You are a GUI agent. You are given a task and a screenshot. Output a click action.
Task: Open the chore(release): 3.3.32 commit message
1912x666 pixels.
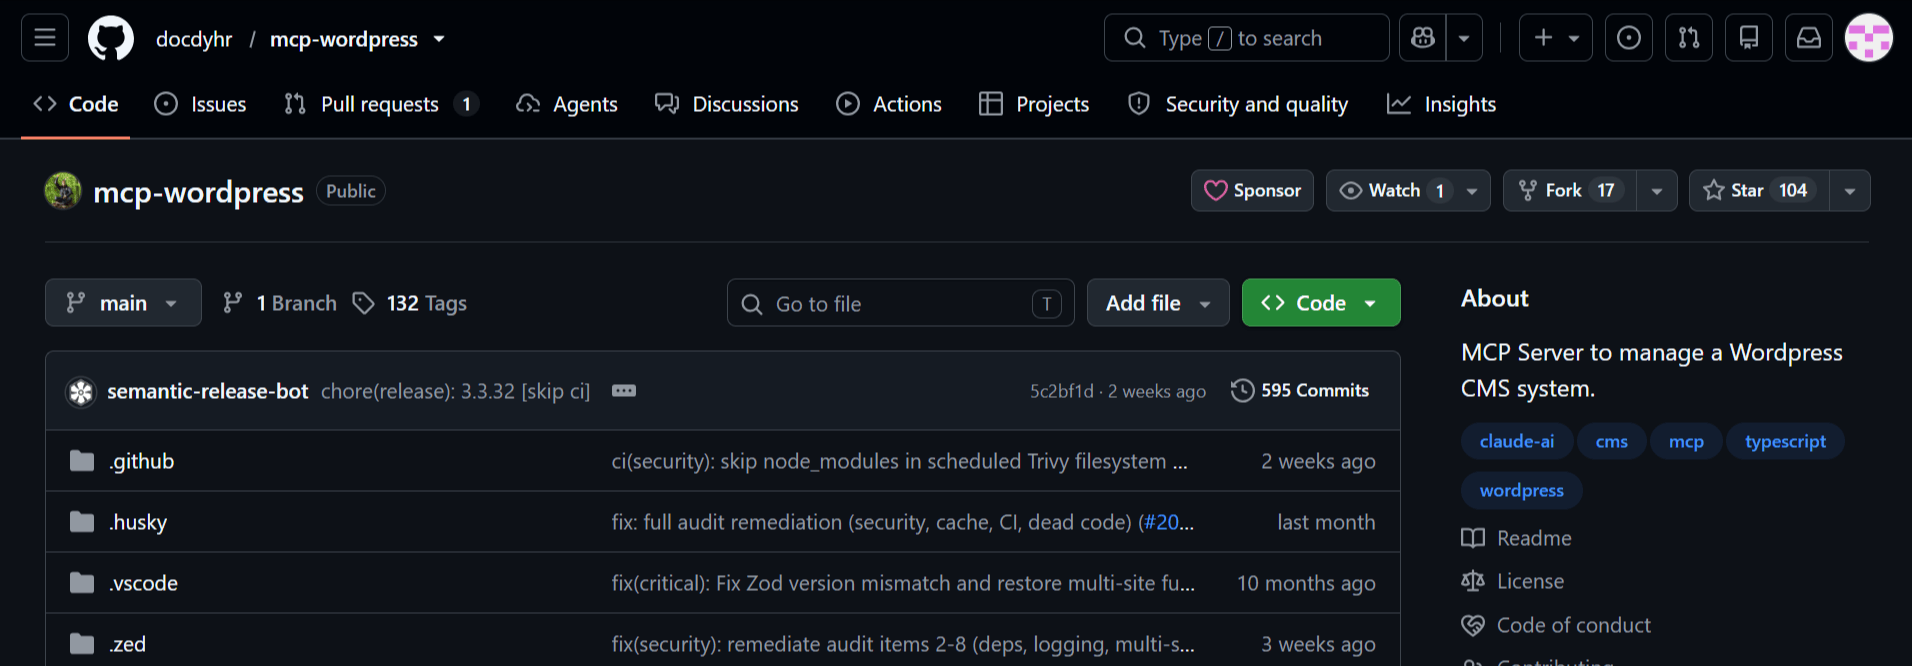click(456, 391)
